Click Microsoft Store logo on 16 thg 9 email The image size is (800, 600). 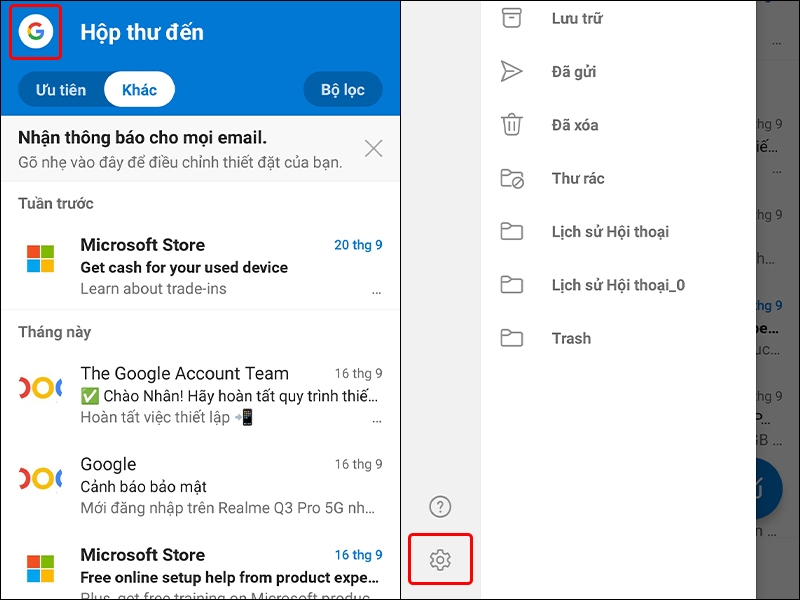40,568
